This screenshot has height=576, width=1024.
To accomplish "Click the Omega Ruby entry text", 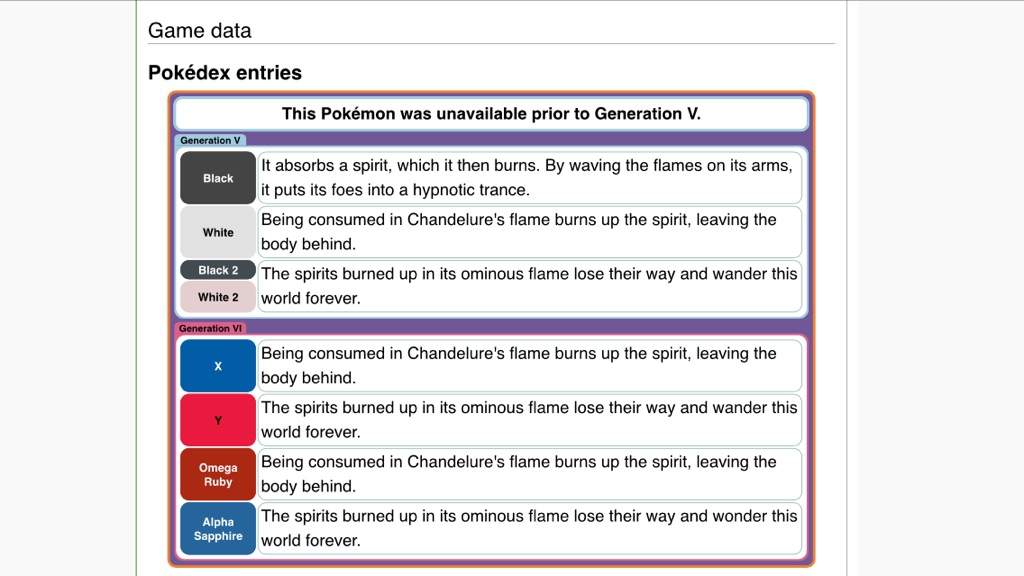I will (x=529, y=474).
